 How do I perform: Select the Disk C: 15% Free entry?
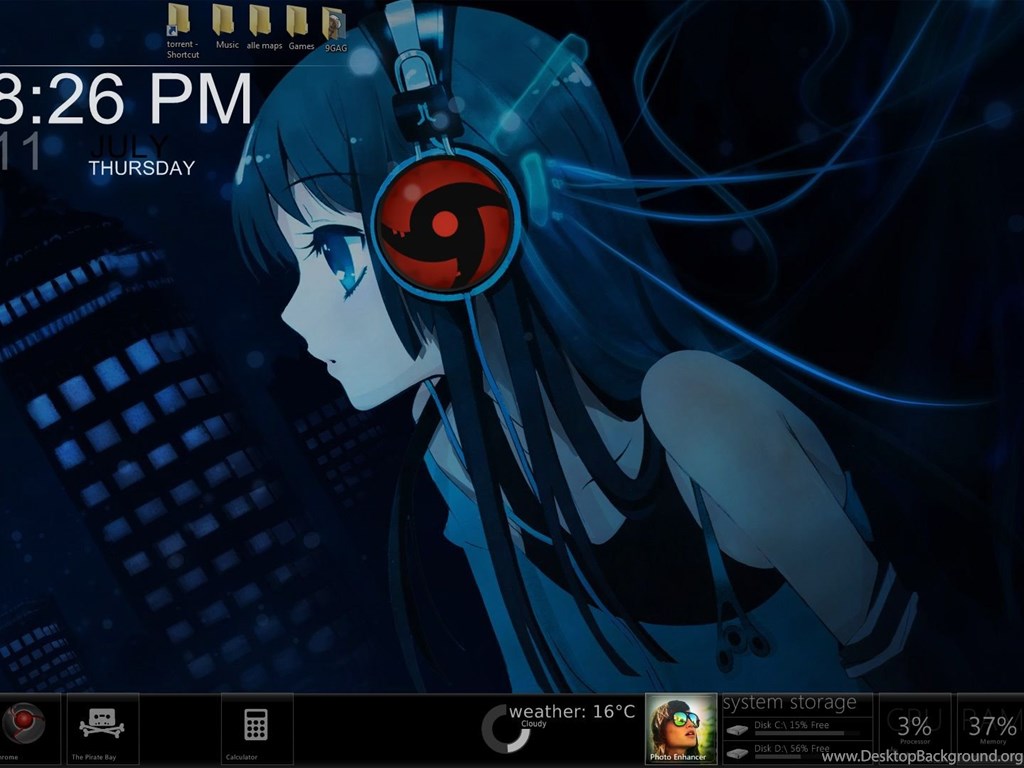coord(791,725)
